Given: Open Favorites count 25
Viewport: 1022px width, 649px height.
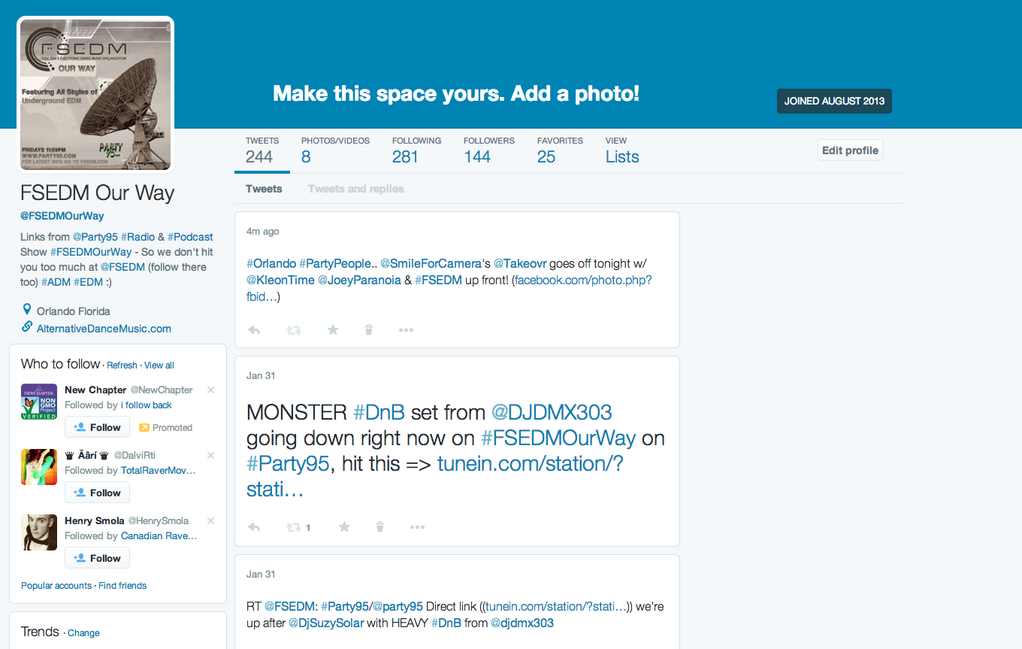Looking at the screenshot, I should pos(560,151).
